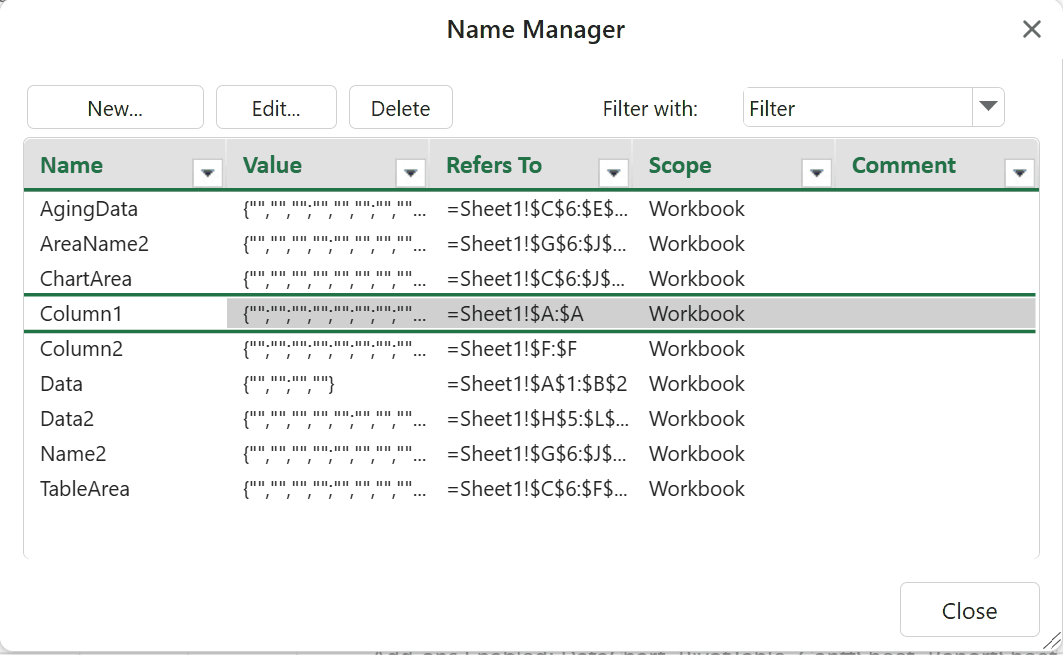The height and width of the screenshot is (655, 1063).
Task: Choose the ChartArea named range
Action: point(86,279)
